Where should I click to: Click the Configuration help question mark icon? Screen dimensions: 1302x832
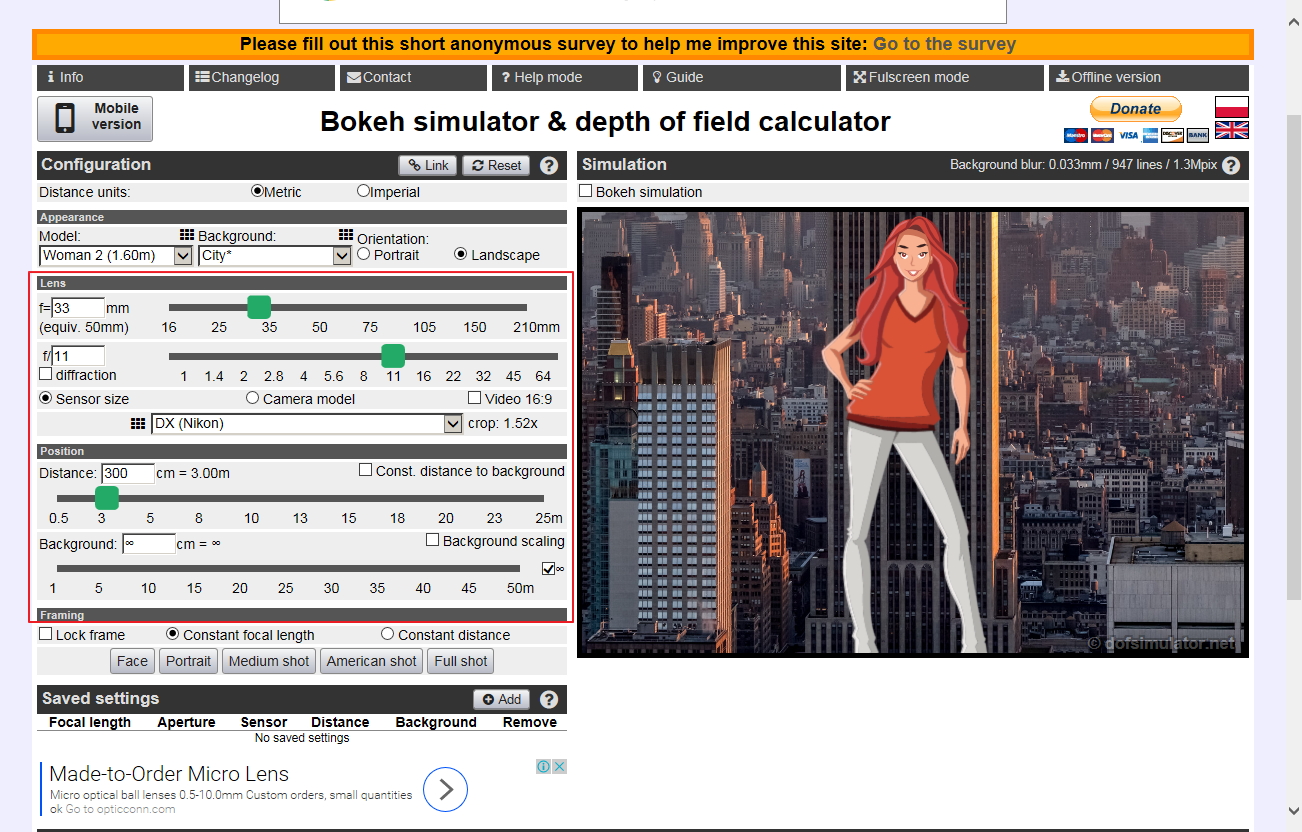[549, 166]
